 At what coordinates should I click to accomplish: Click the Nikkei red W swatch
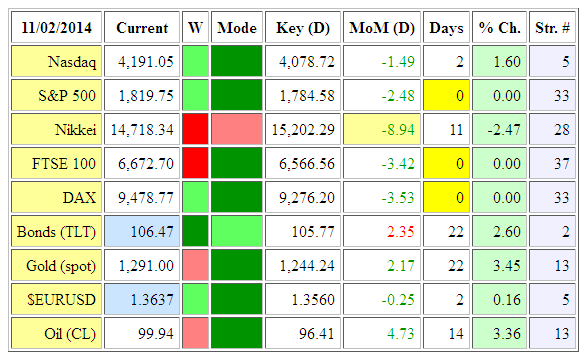[x=195, y=129]
